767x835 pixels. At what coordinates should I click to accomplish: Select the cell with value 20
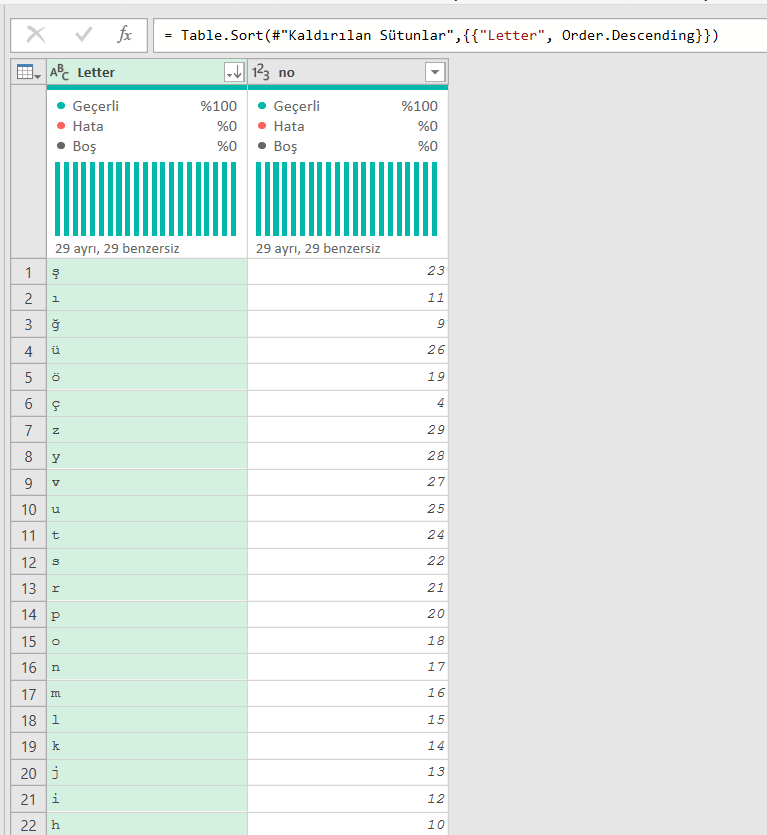coord(348,615)
